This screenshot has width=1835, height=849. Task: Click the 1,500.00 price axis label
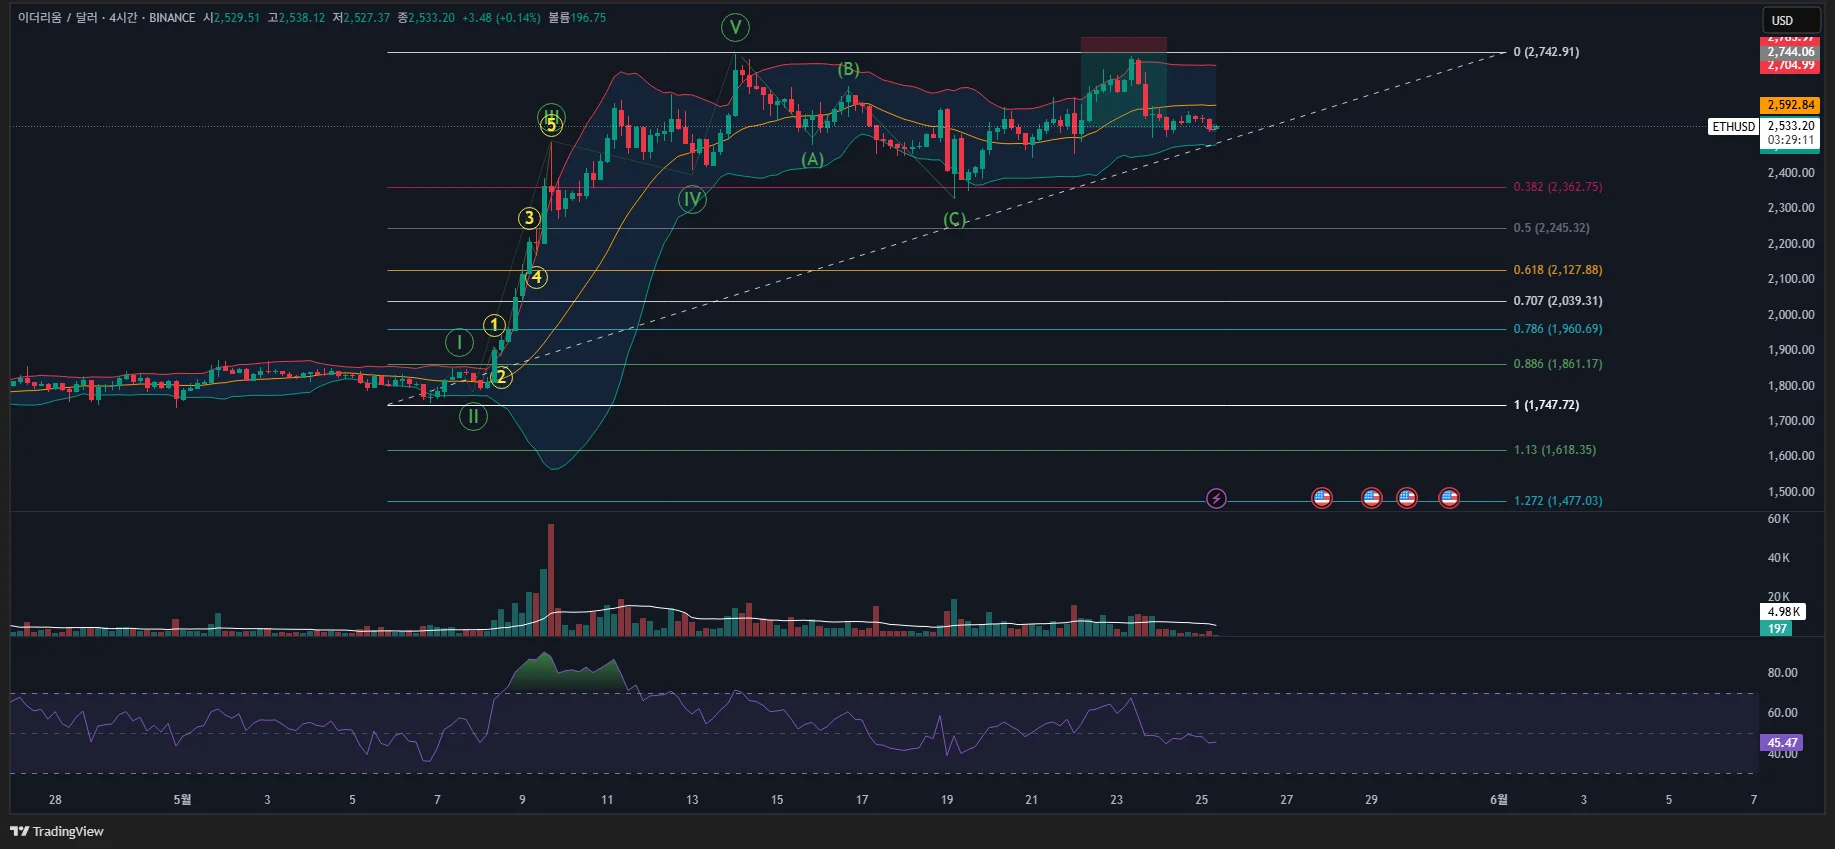[x=1790, y=492]
